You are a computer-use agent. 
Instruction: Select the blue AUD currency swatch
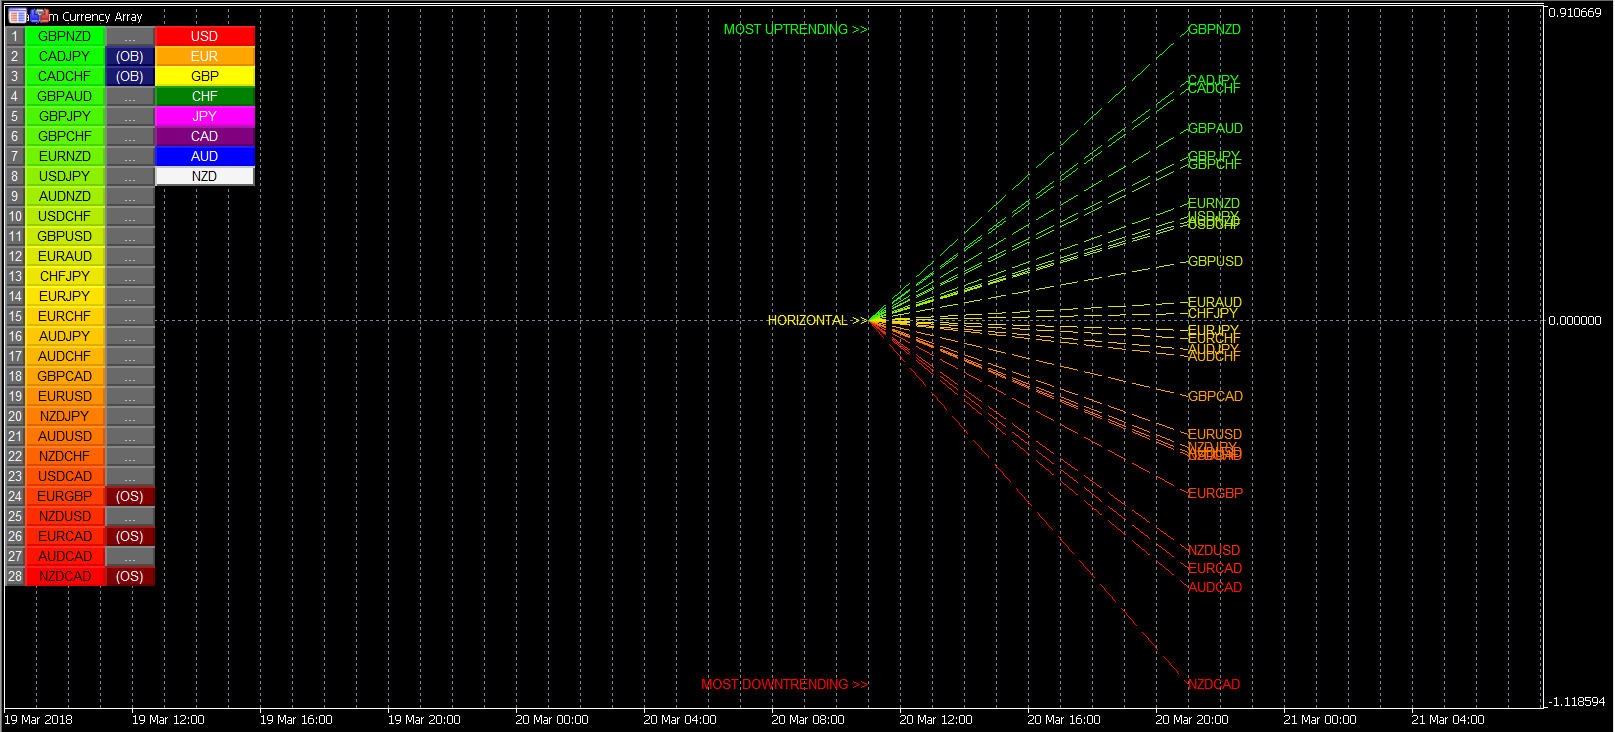point(204,156)
